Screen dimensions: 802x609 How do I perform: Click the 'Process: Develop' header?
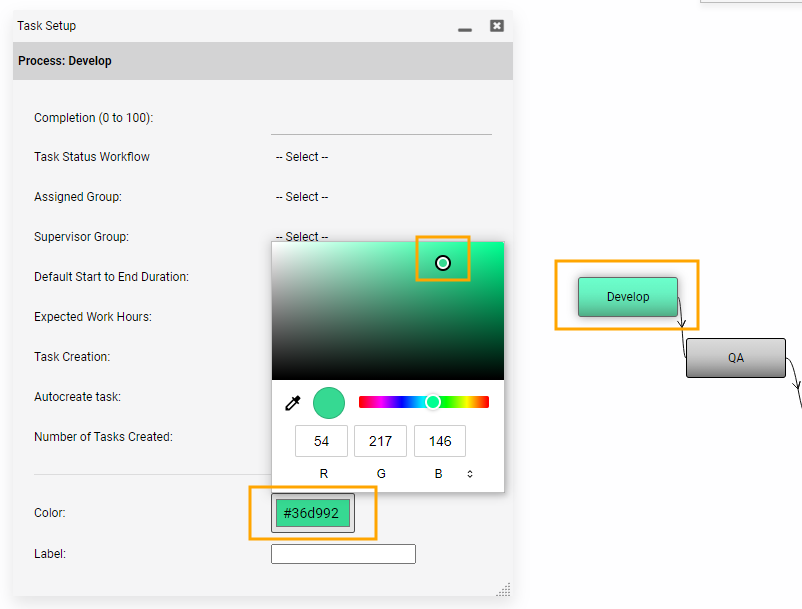coord(263,61)
